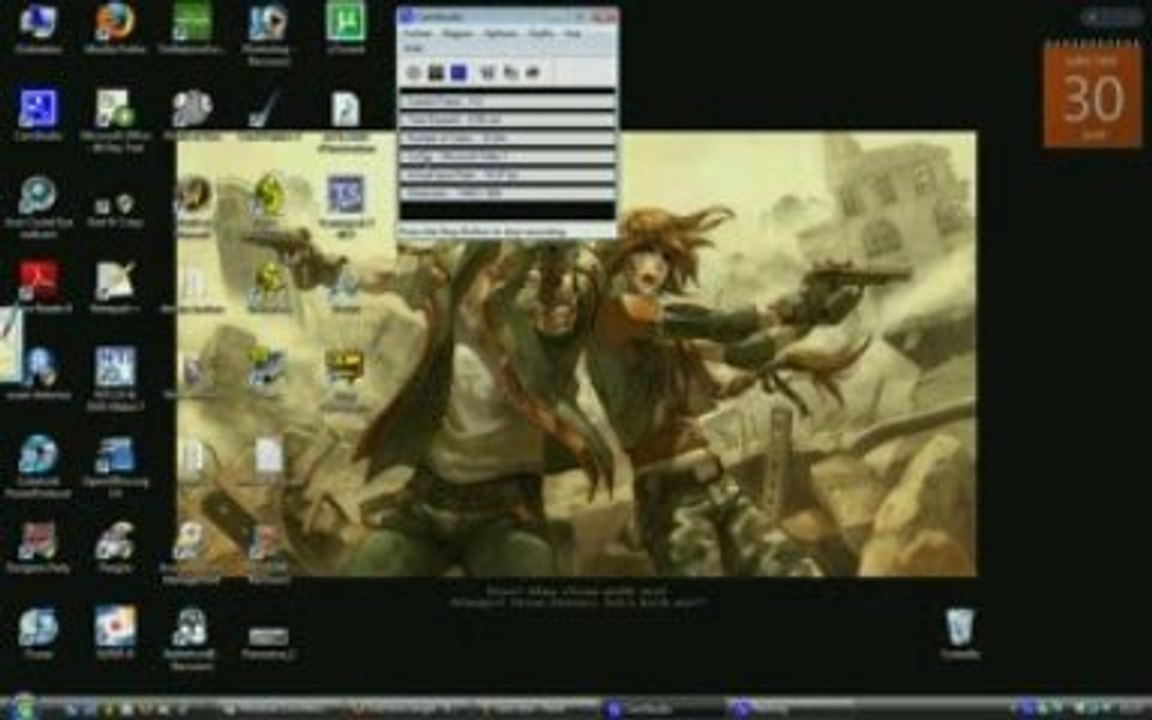Image resolution: width=1152 pixels, height=720 pixels.
Task: Open the Help menu in CamStudio
Action: [414, 48]
